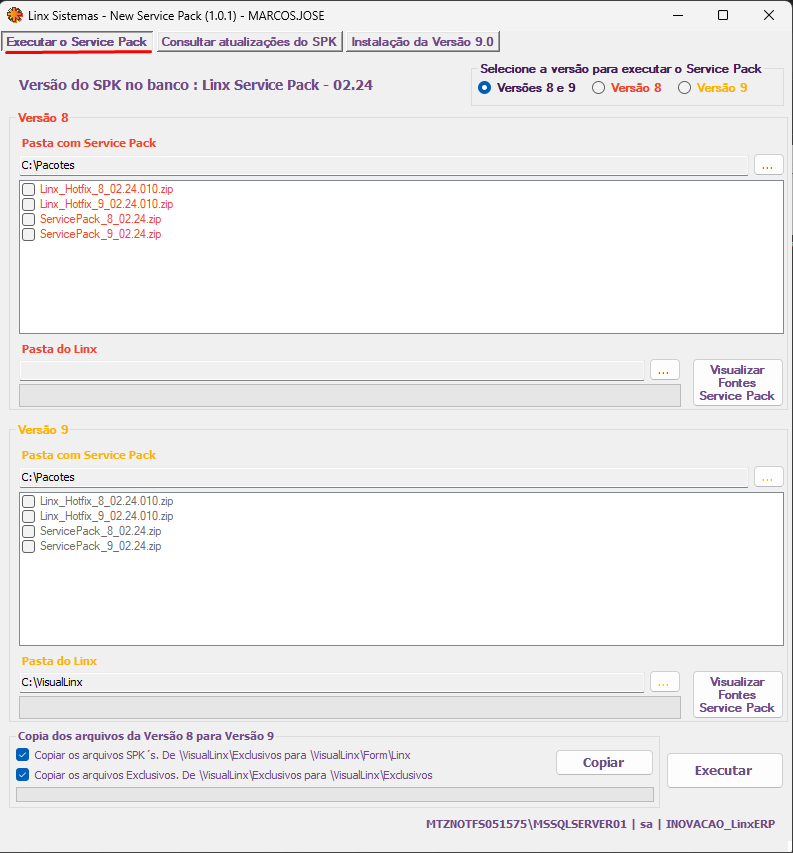Viewport: 793px width, 853px height.
Task: Uncheck Copiar os arquivos Exclusivos option
Action: (22, 775)
